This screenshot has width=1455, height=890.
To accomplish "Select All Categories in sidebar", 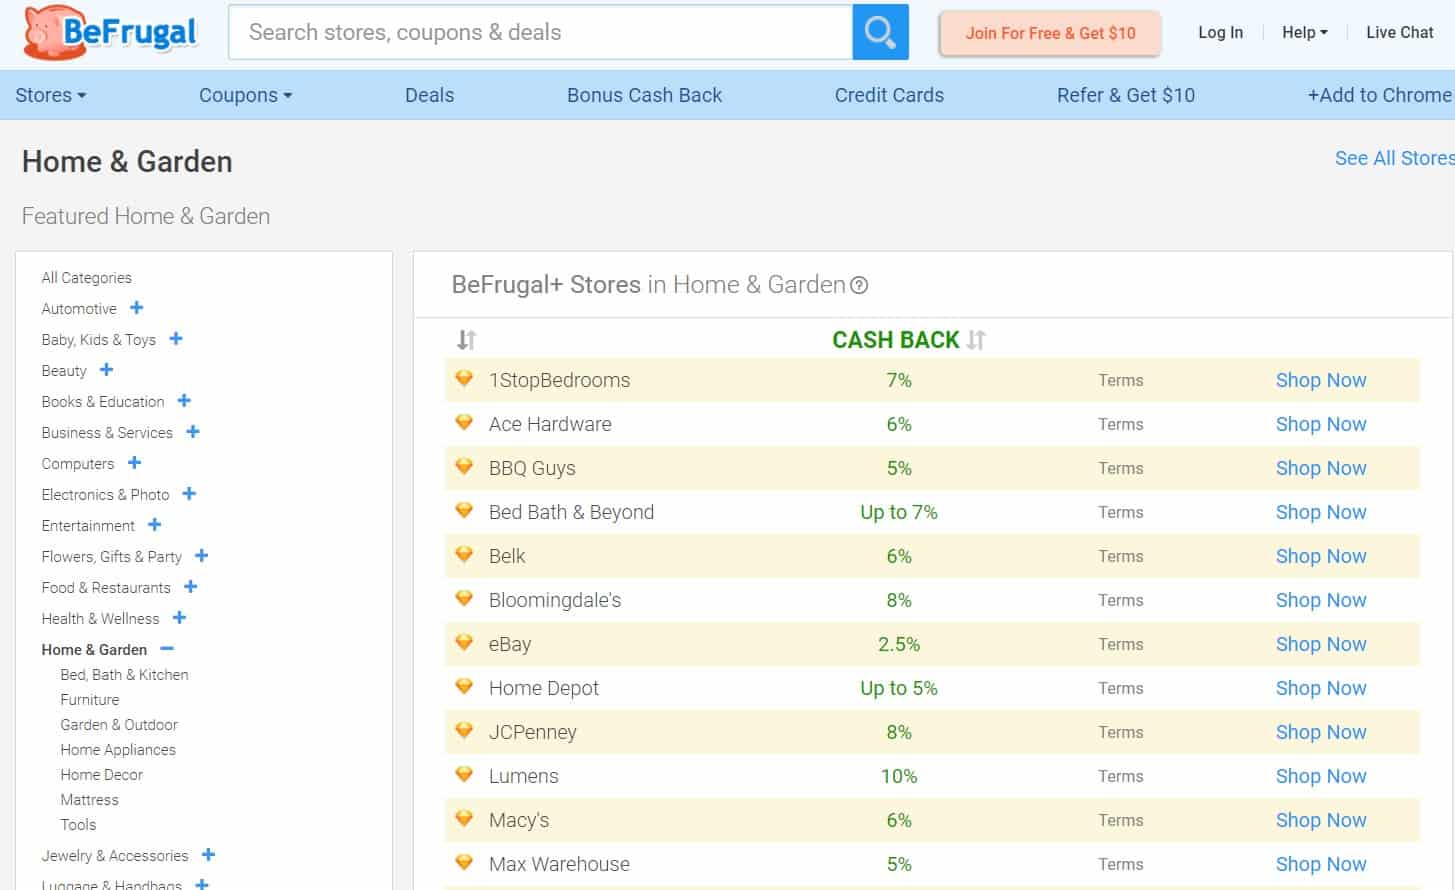I will 86,277.
